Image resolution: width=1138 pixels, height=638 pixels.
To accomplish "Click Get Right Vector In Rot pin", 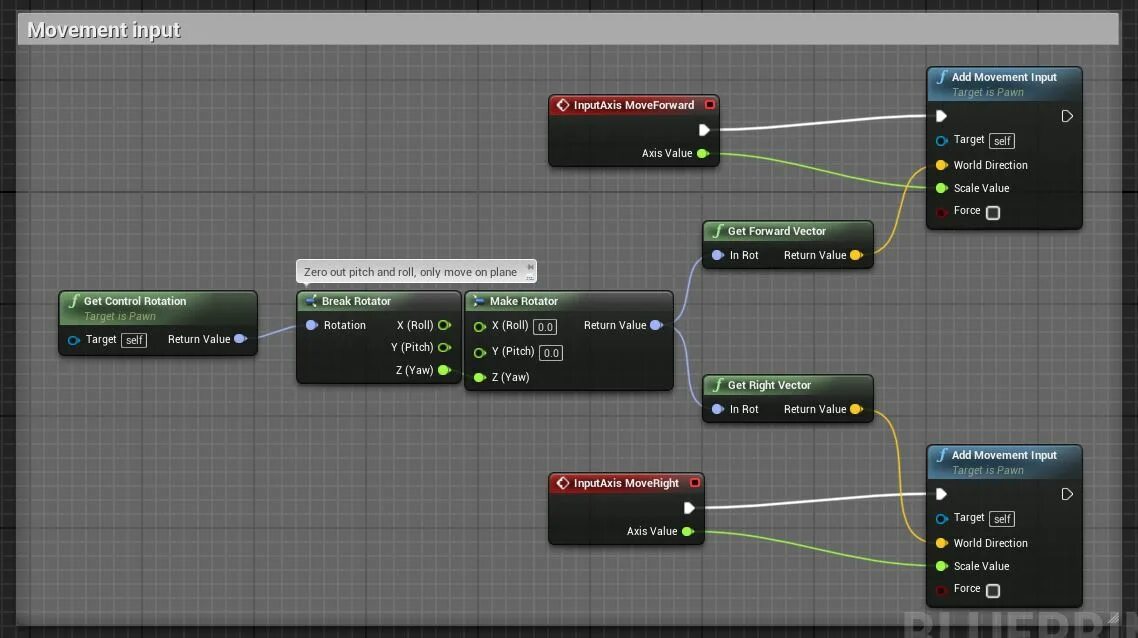I will point(718,409).
